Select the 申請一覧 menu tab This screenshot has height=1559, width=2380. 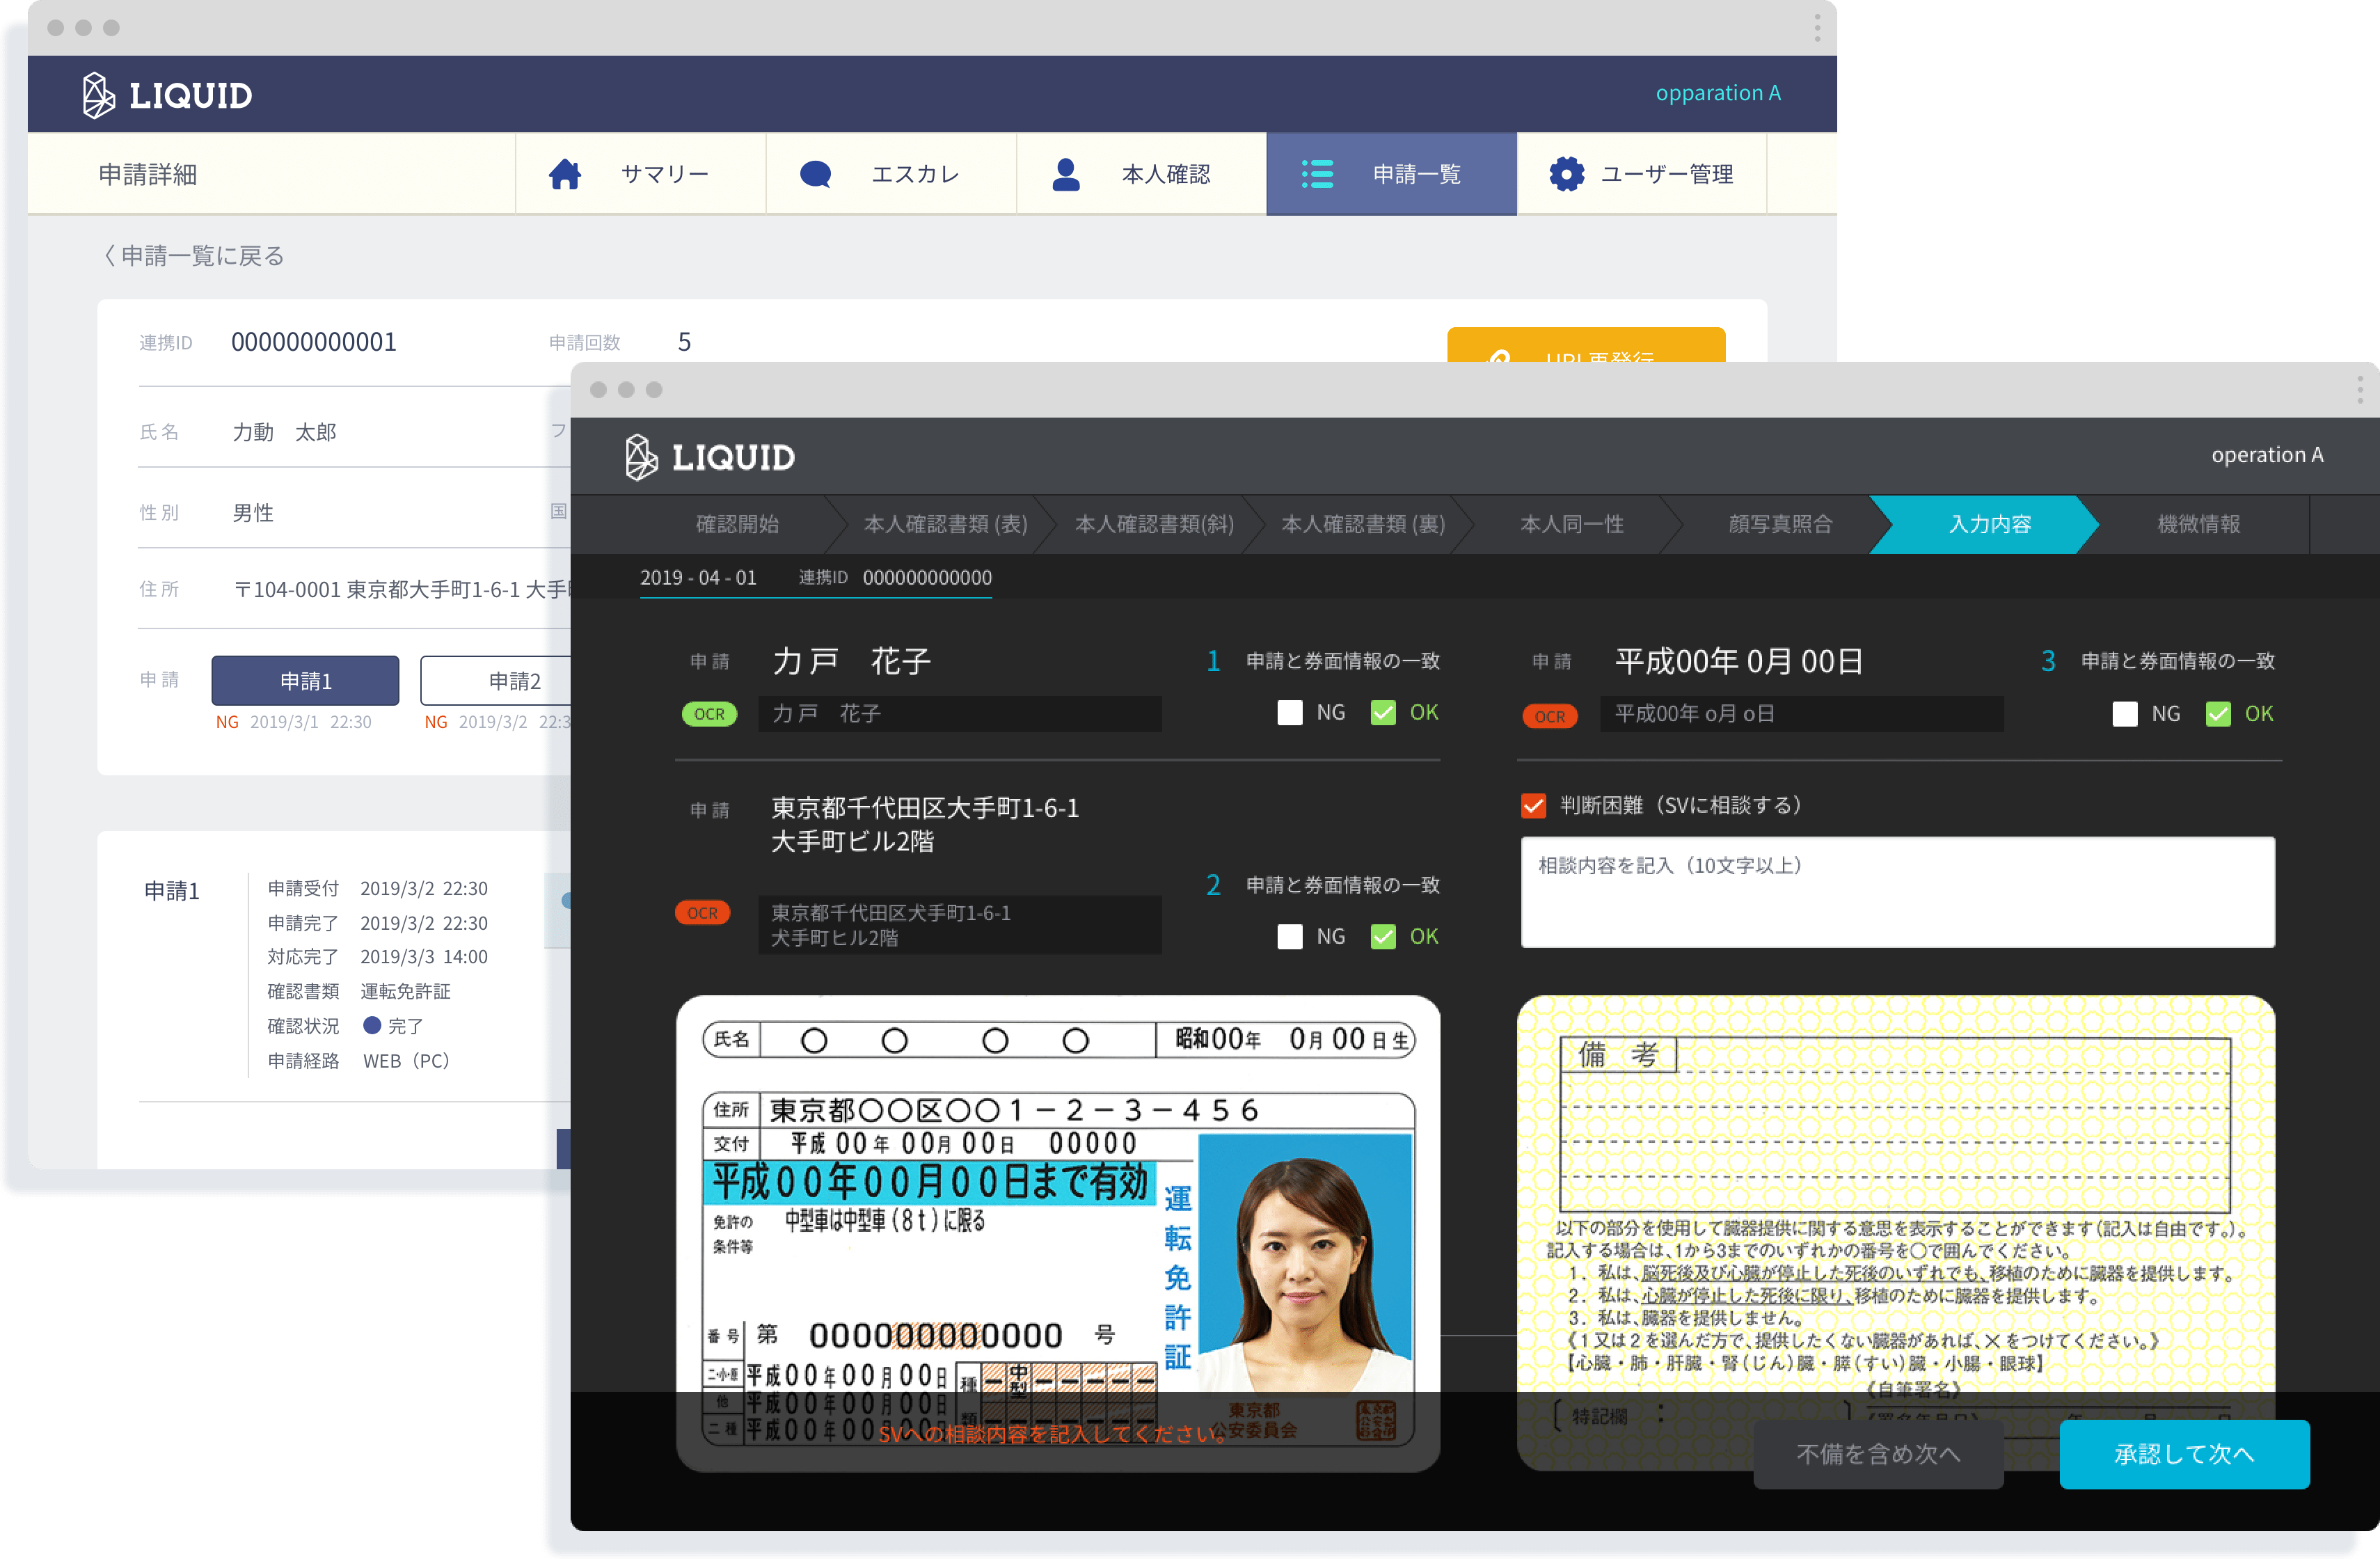tap(1392, 174)
